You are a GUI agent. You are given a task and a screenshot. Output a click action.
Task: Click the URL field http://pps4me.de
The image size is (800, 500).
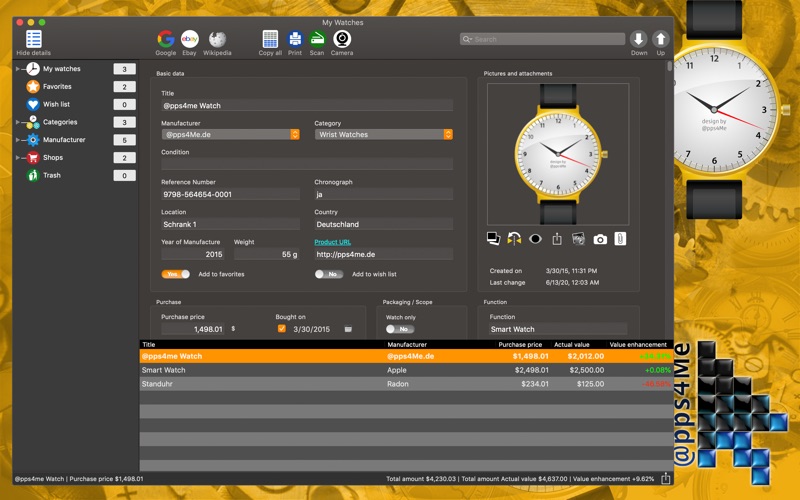pyautogui.click(x=384, y=254)
